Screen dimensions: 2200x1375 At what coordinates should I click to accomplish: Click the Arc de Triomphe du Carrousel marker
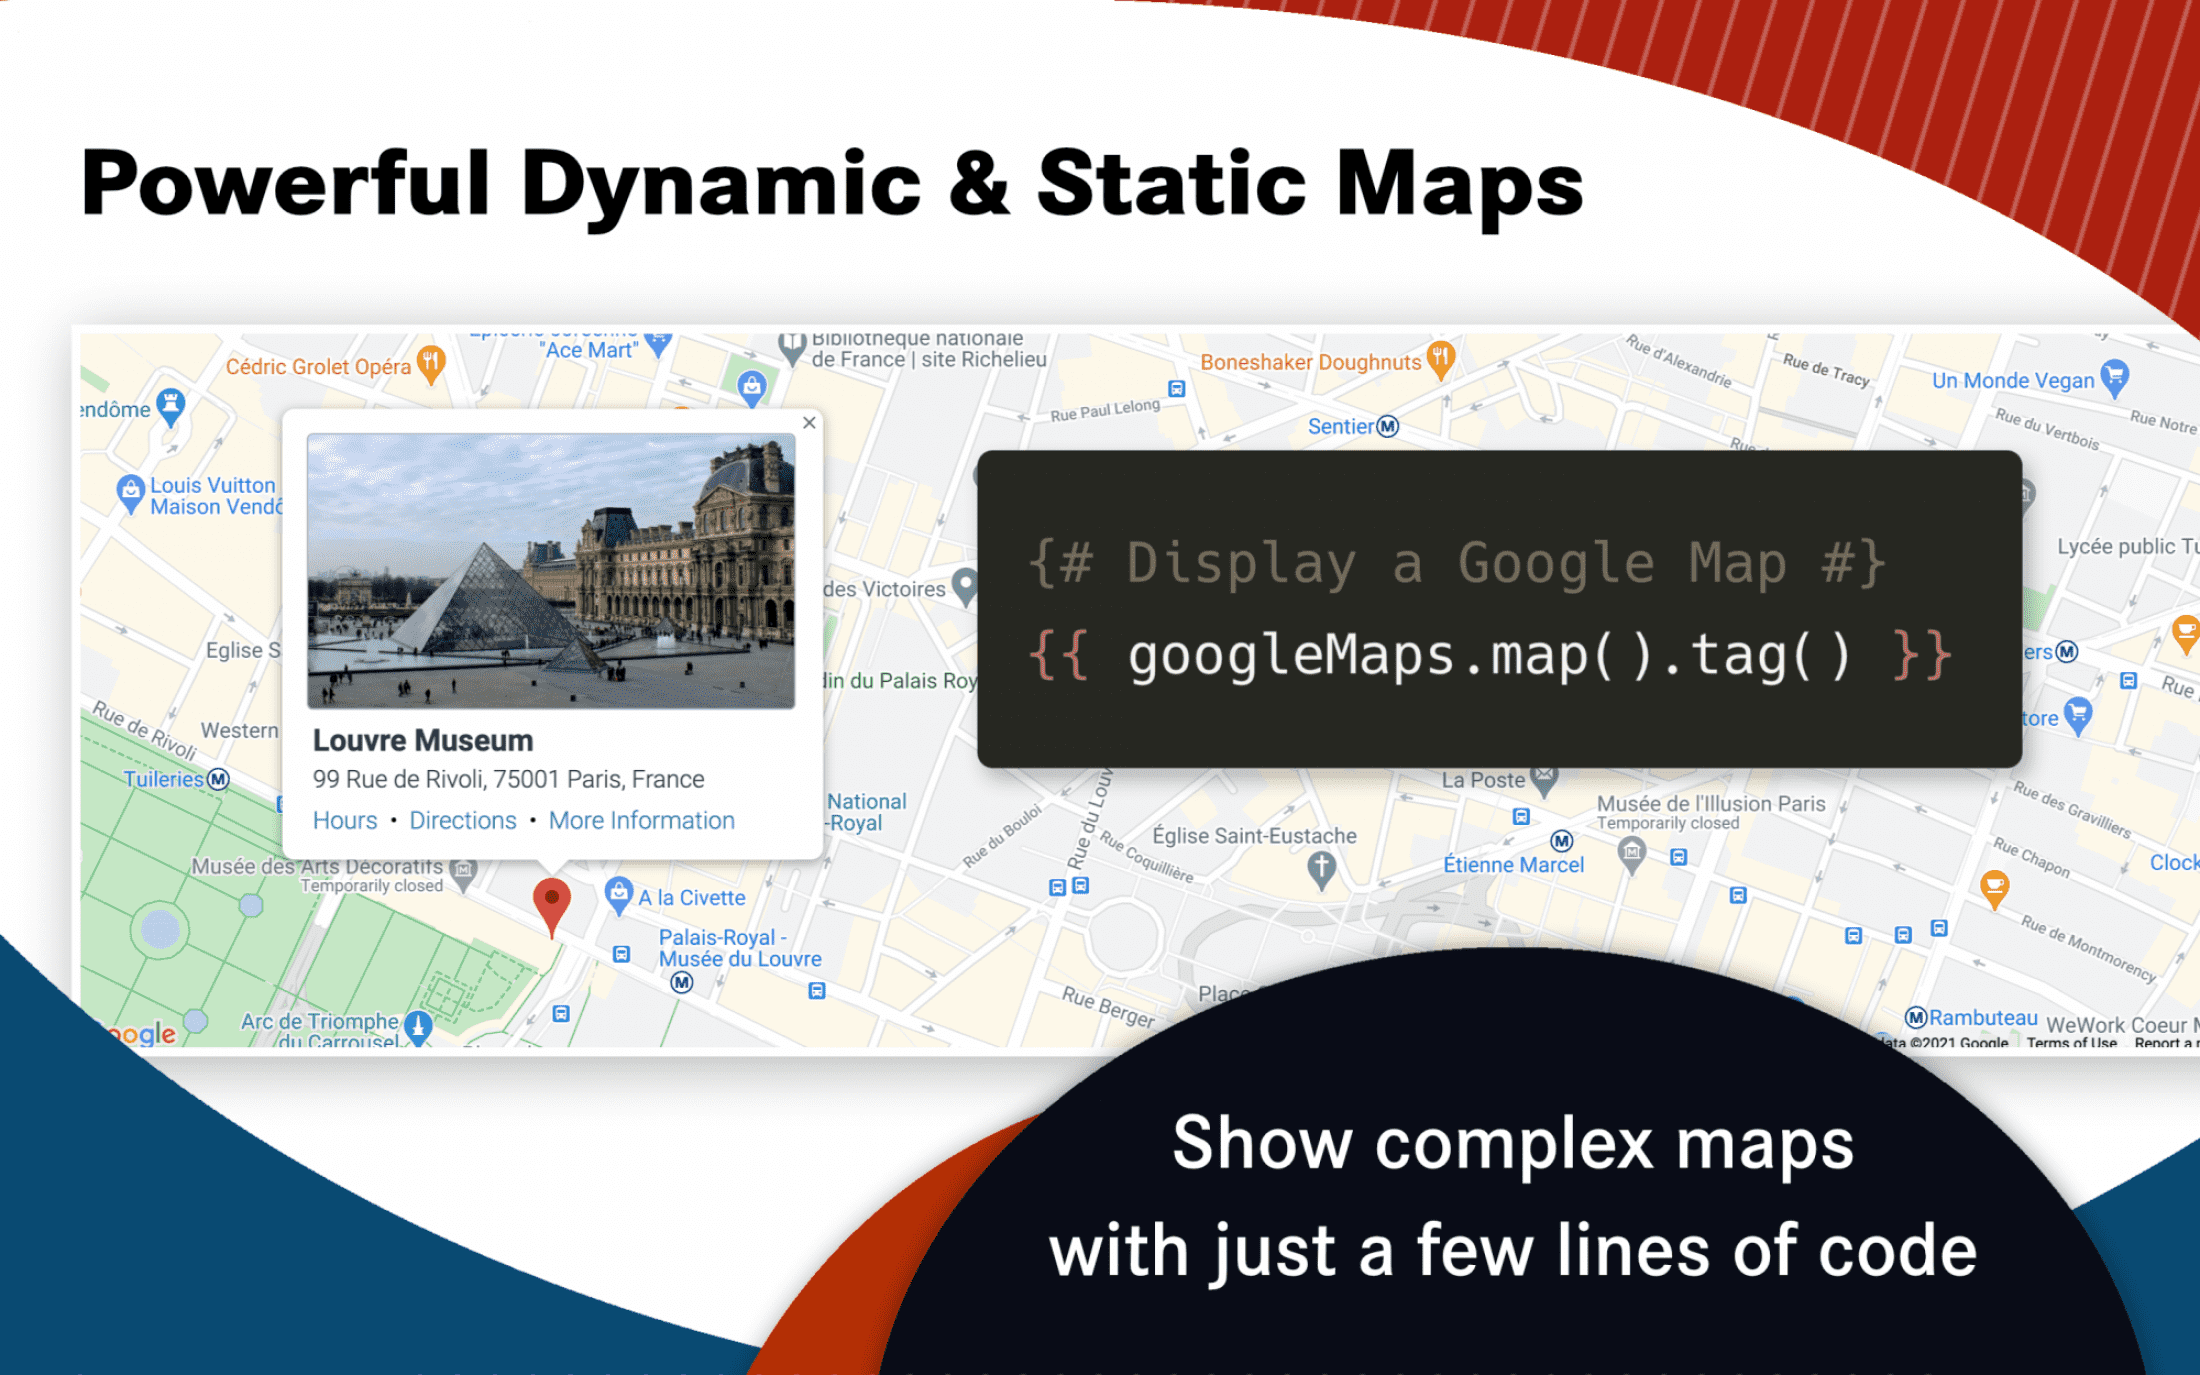[x=418, y=1027]
